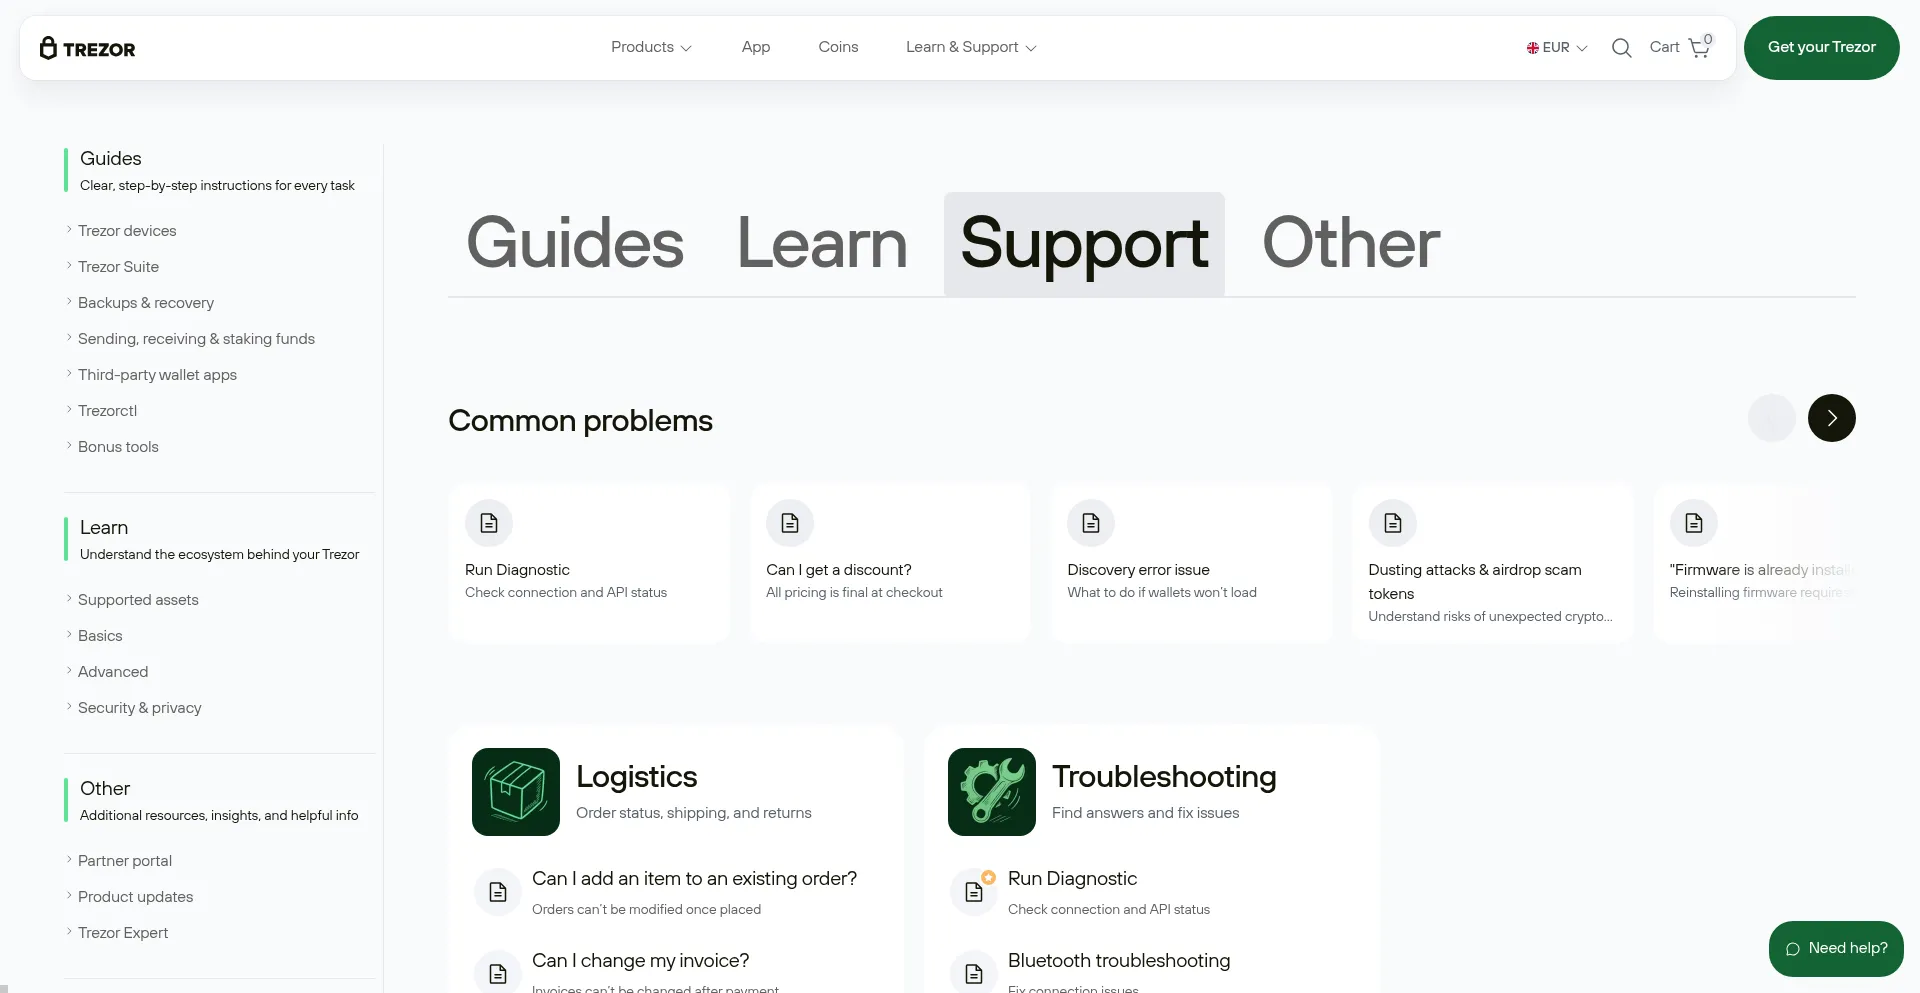The height and width of the screenshot is (993, 1920).
Task: Click 'All pricing is final at checkout' text
Action: pyautogui.click(x=854, y=593)
